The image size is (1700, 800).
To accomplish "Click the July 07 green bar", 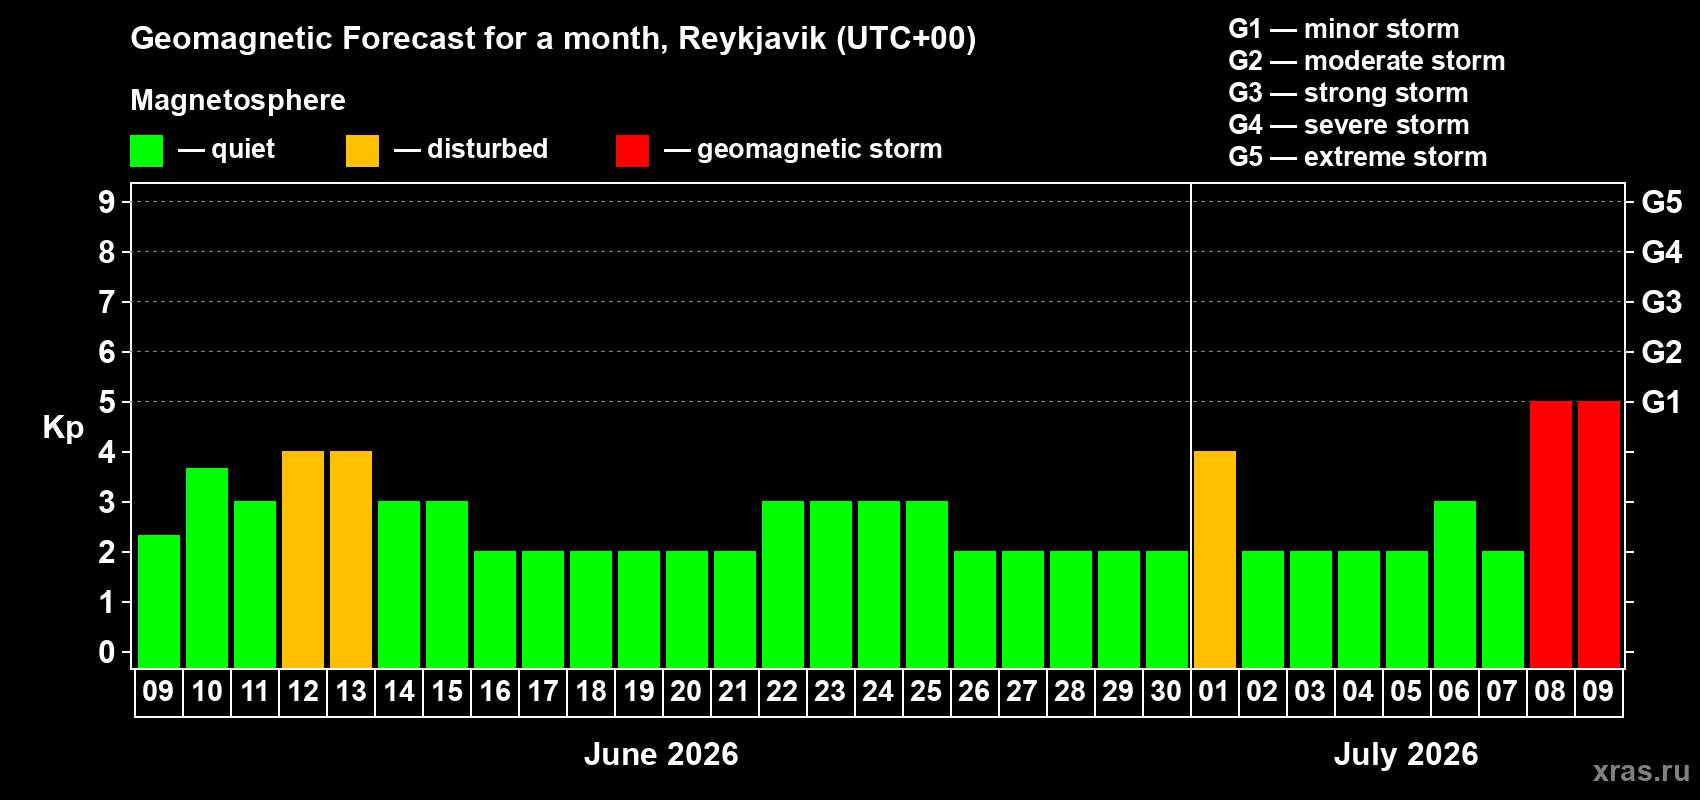I will 1503,609.
